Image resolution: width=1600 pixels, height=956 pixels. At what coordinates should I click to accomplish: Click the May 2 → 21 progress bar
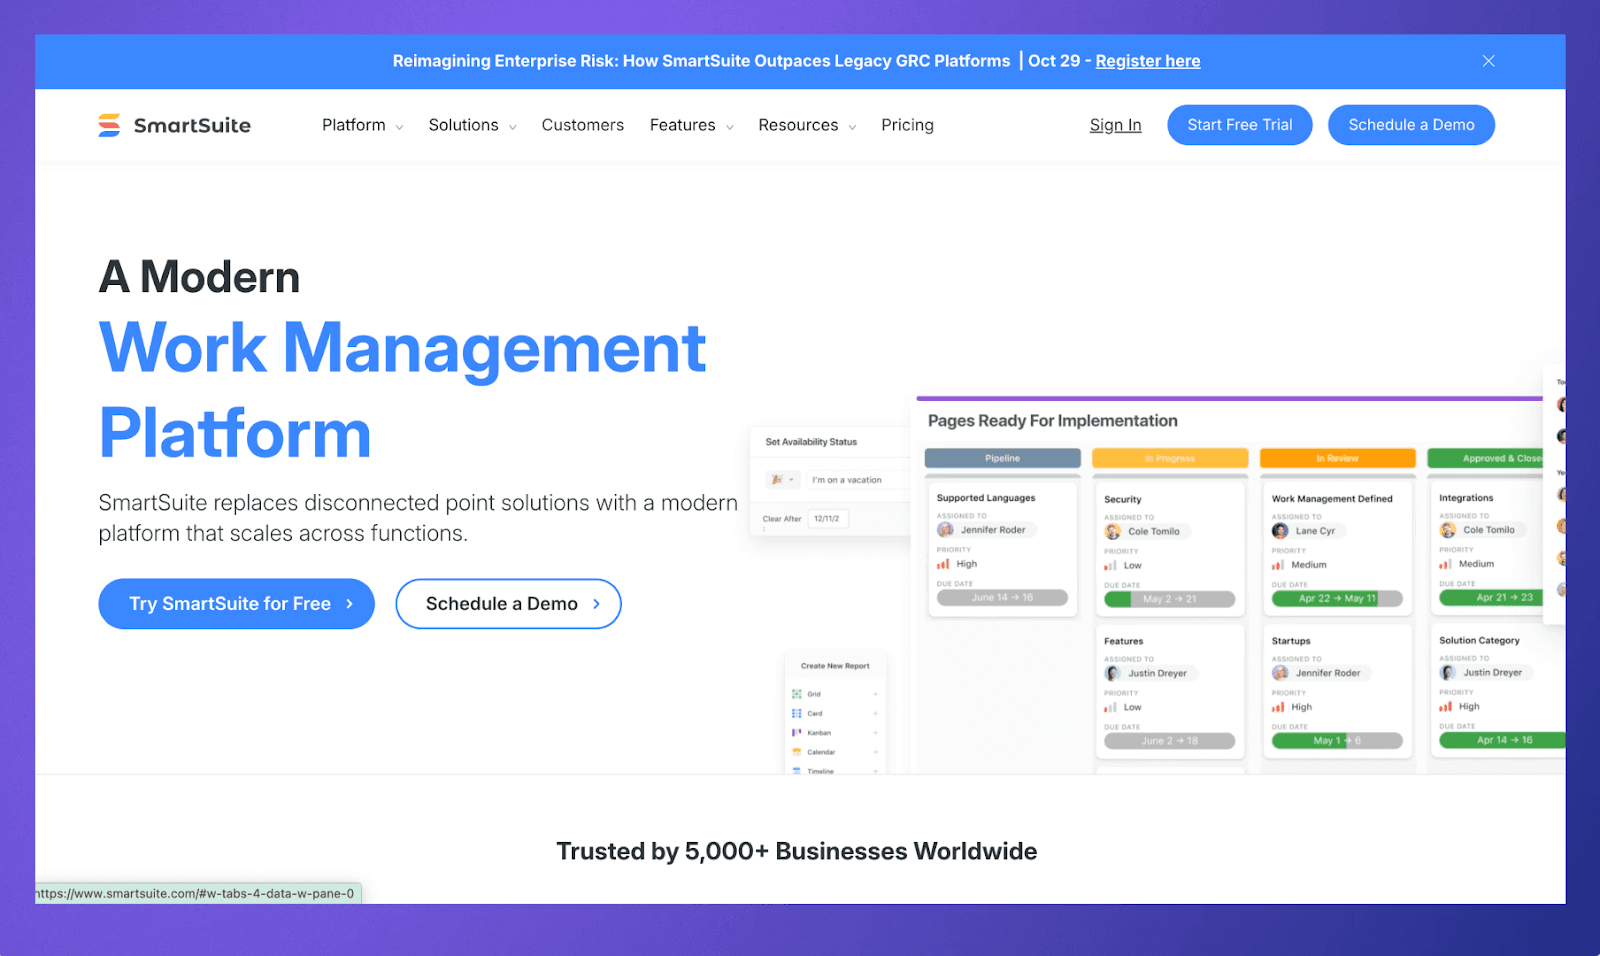tap(1169, 599)
